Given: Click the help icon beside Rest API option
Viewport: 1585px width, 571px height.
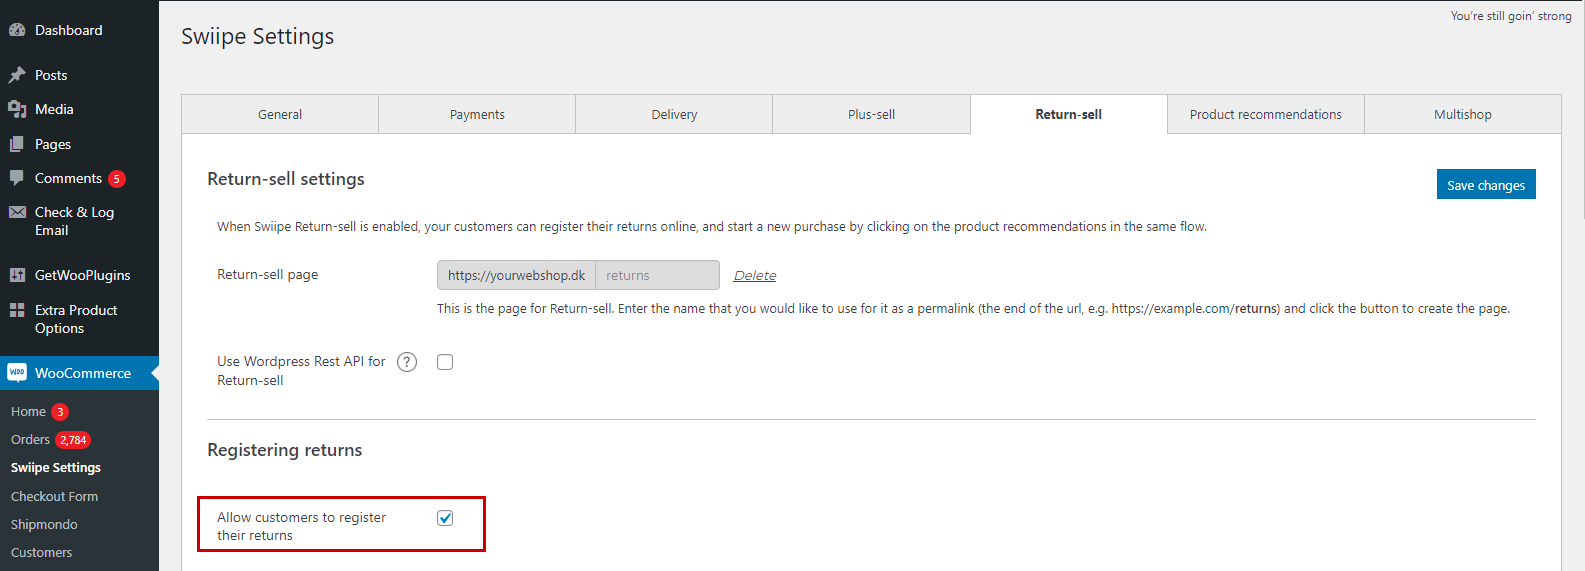Looking at the screenshot, I should 407,362.
